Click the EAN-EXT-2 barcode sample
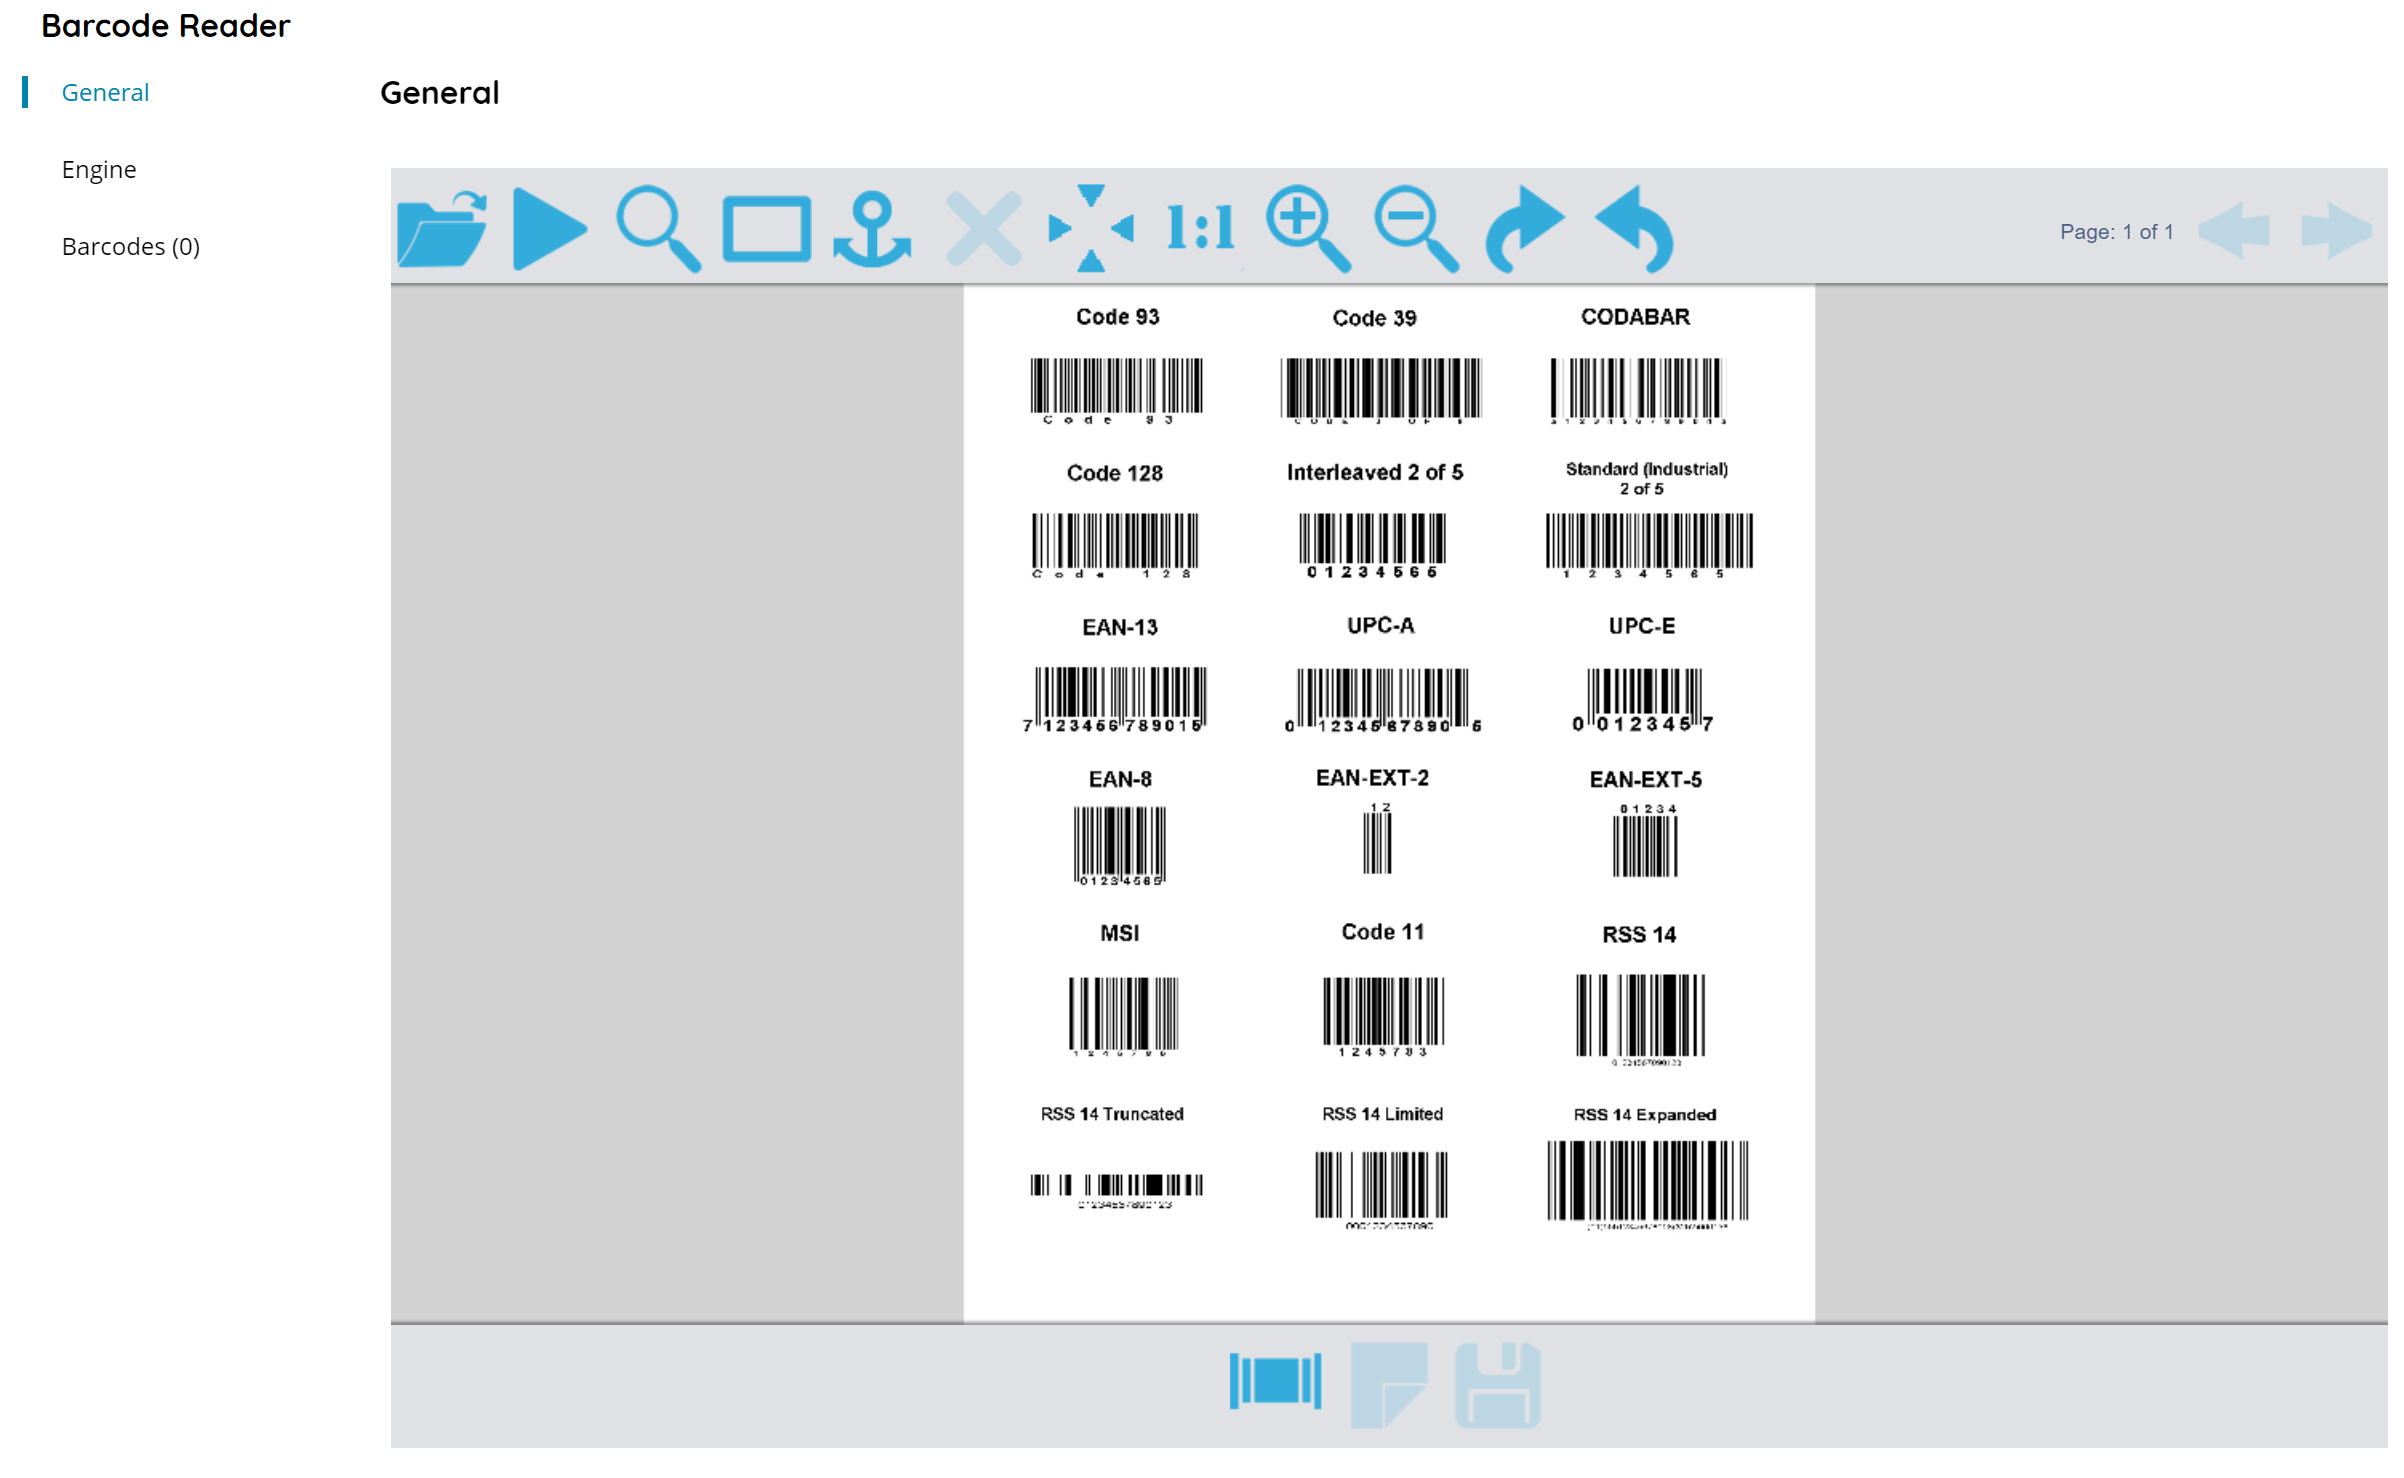This screenshot has height=1478, width=2404. [1377, 838]
